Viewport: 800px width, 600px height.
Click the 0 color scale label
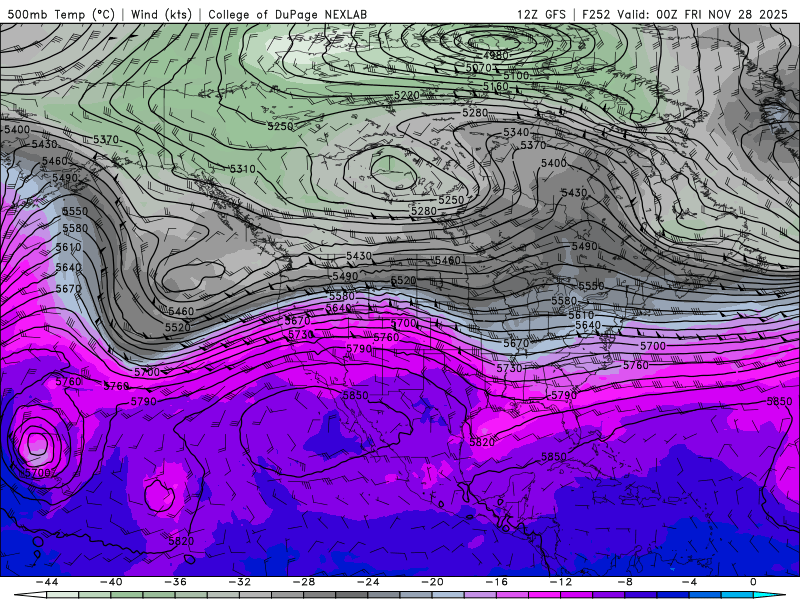click(x=754, y=582)
